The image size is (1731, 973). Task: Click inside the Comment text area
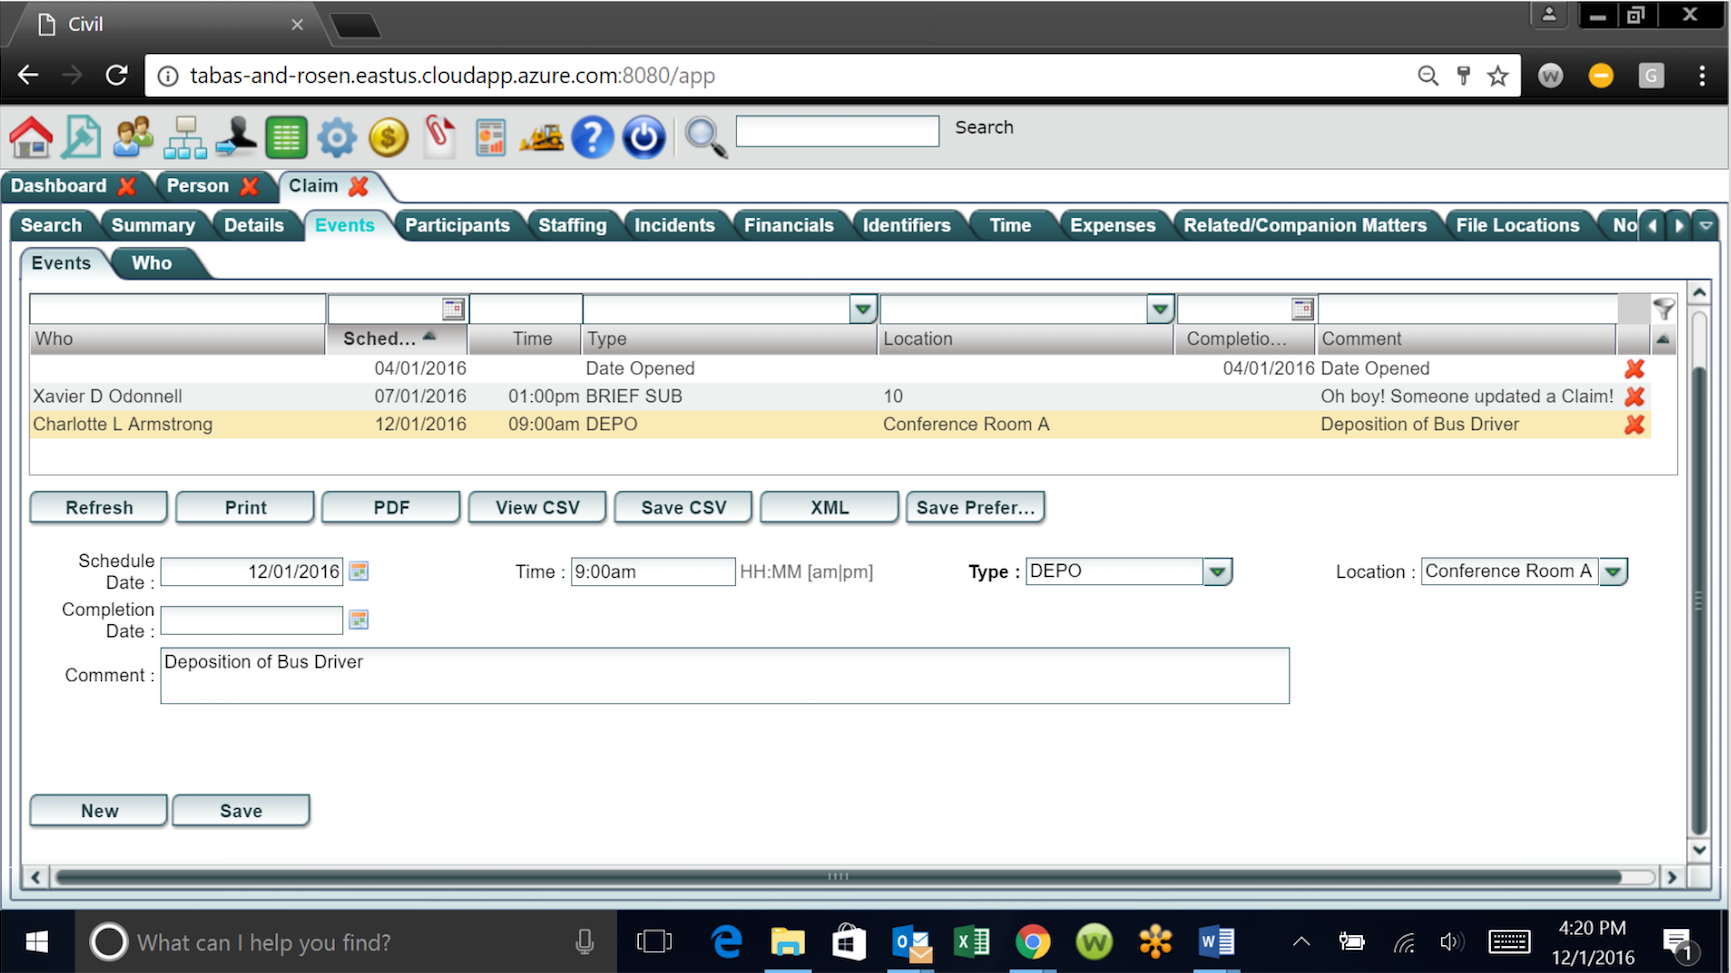pos(724,675)
